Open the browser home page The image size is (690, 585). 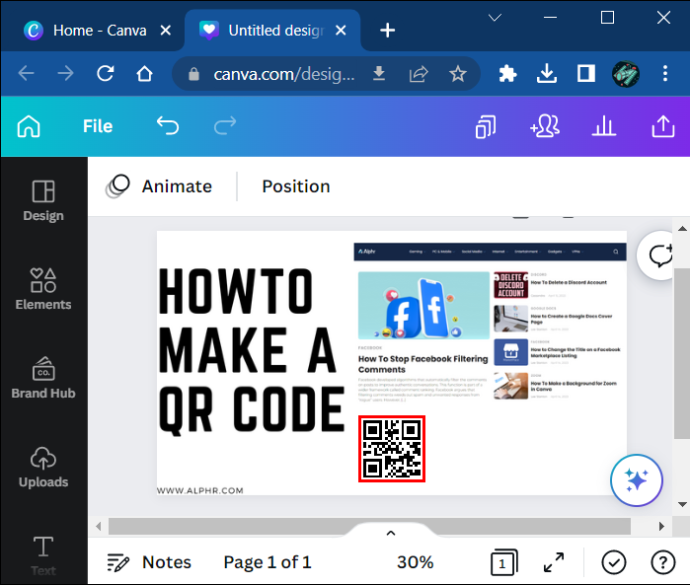pos(144,73)
